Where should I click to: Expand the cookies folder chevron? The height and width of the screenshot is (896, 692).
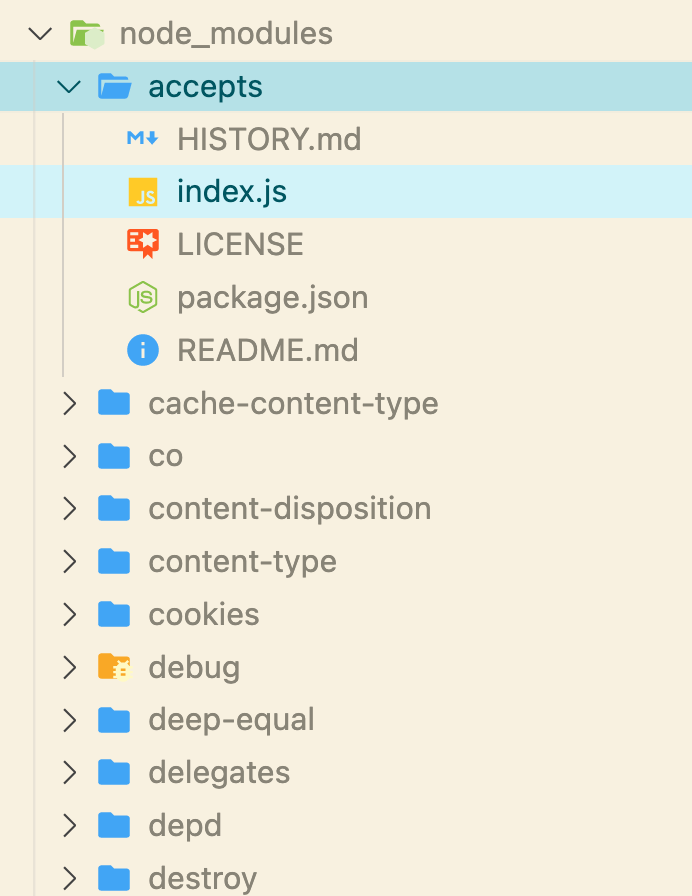[x=69, y=614]
